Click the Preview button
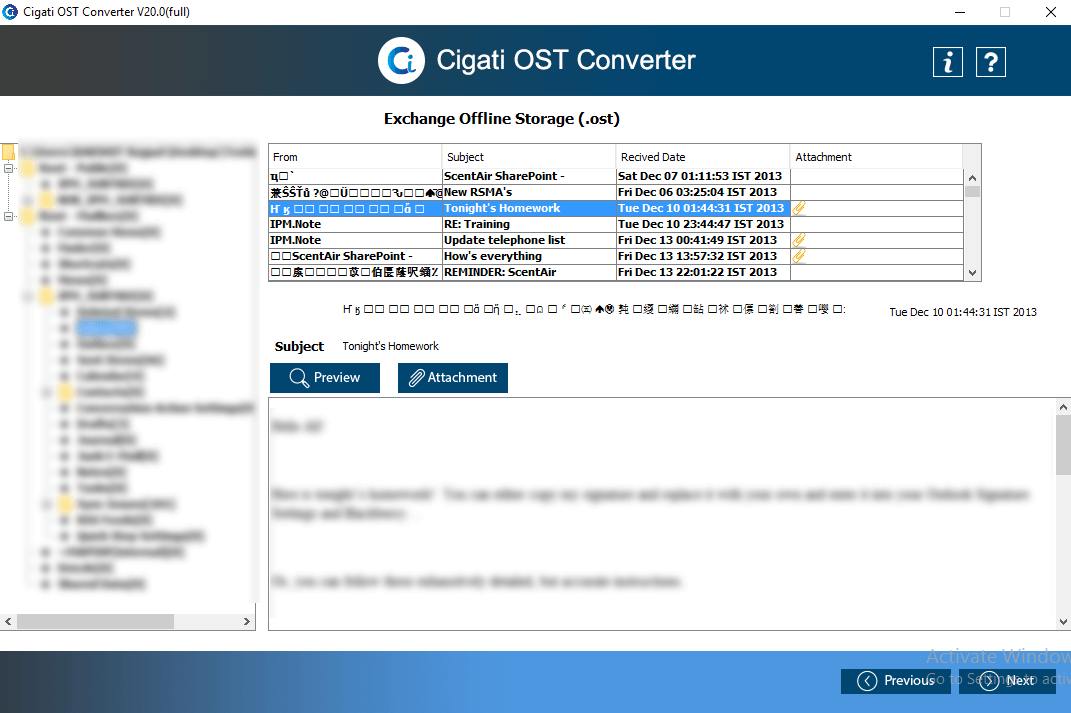 click(324, 378)
